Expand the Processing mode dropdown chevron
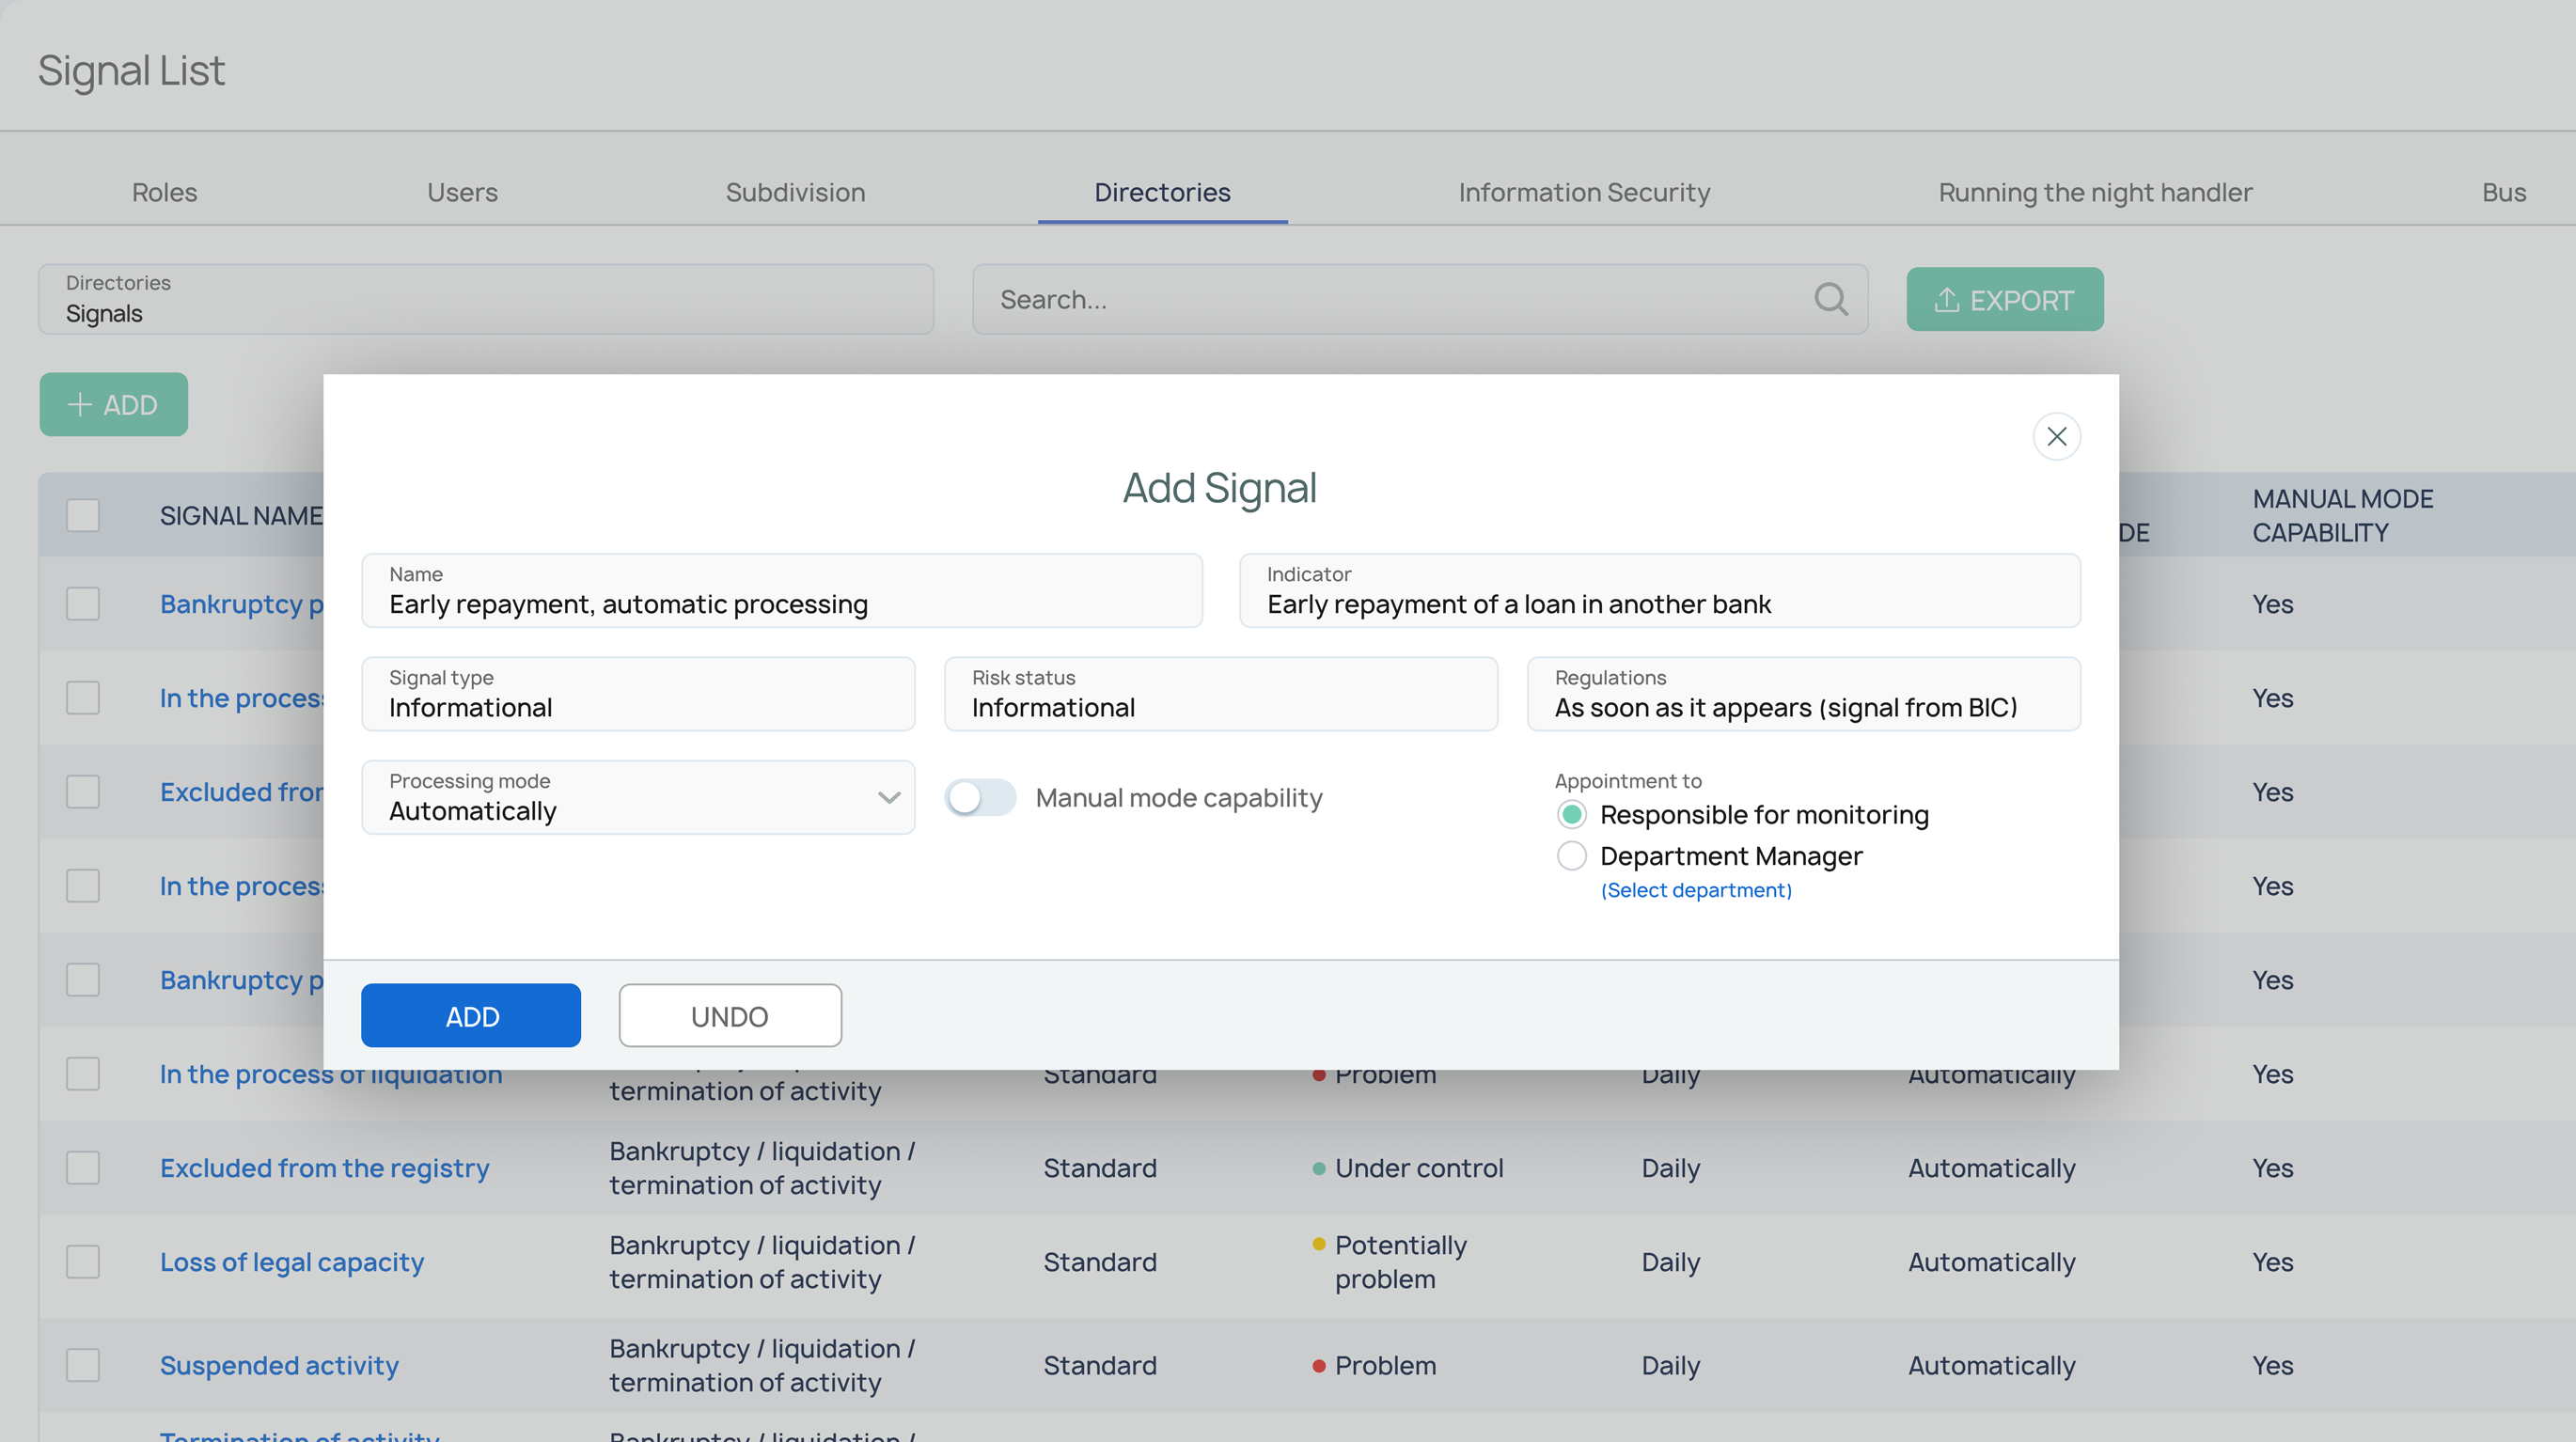 point(888,797)
